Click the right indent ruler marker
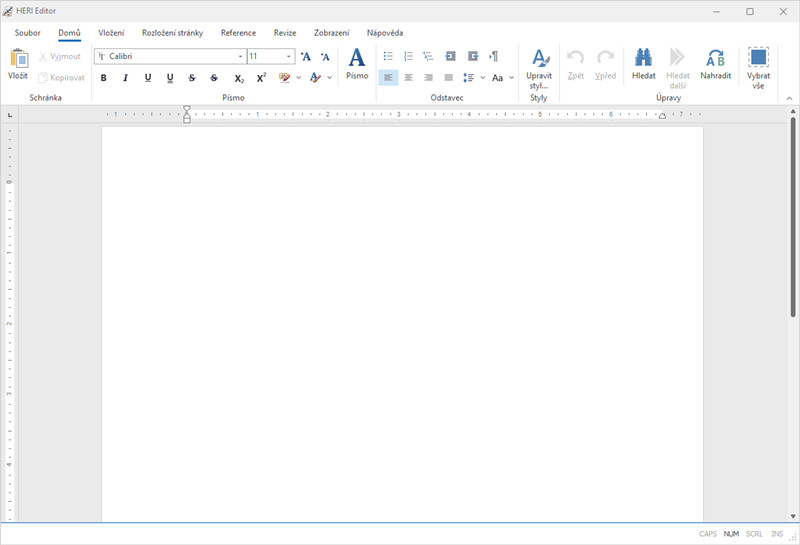 (x=662, y=116)
